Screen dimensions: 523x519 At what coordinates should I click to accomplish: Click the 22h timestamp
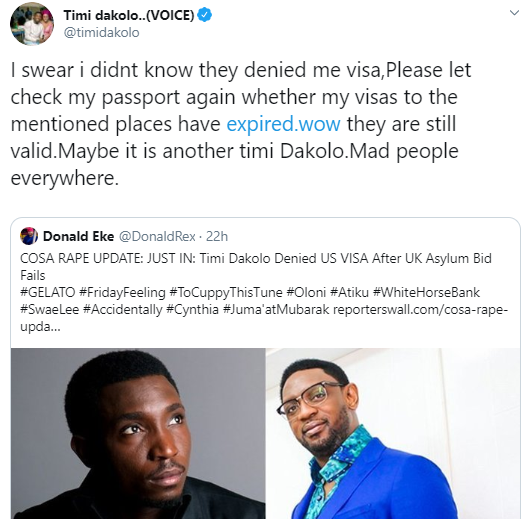coord(217,236)
